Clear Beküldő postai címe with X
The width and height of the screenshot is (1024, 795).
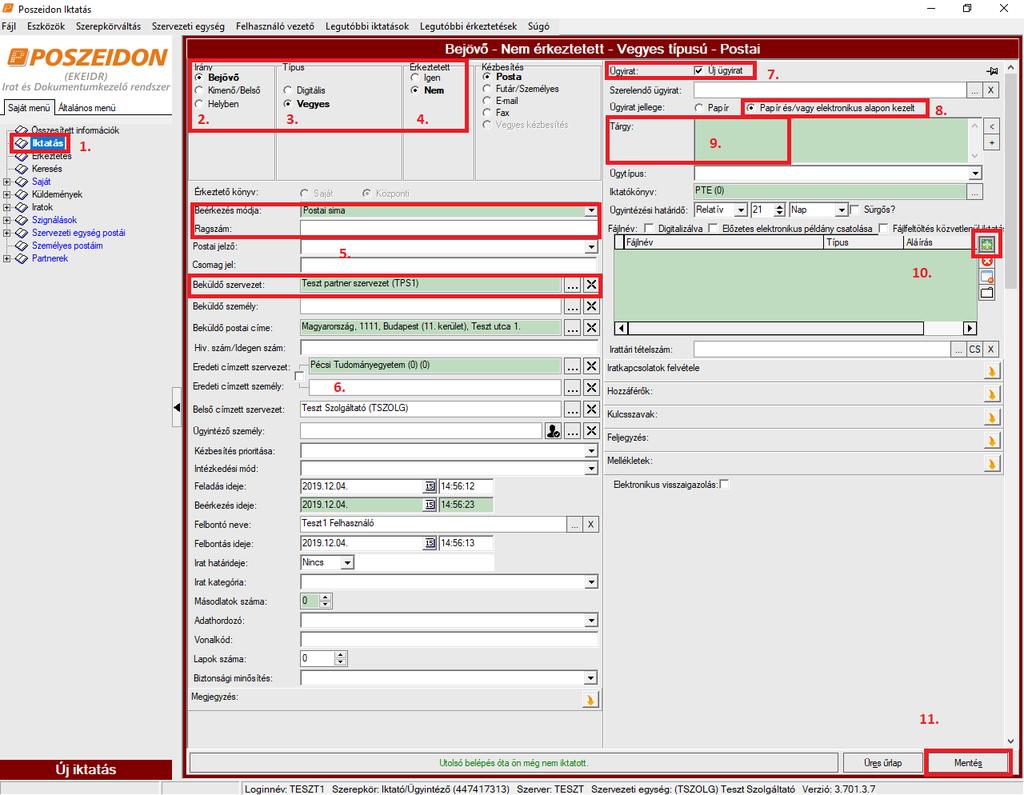(x=591, y=327)
